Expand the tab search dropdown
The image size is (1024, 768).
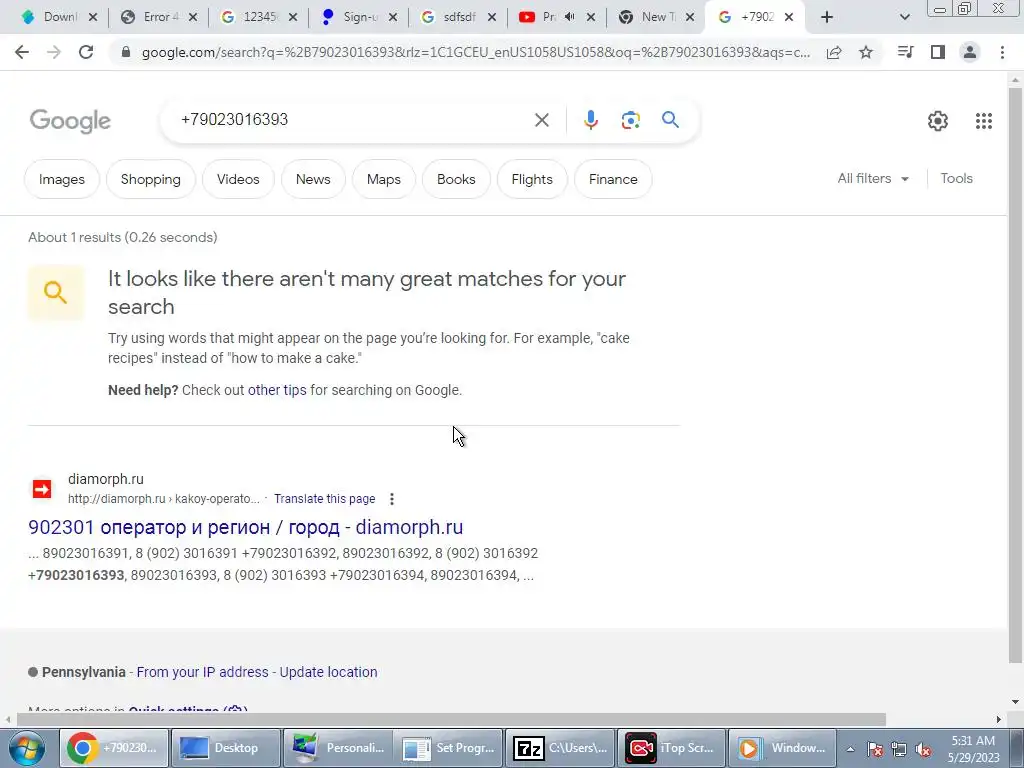point(904,17)
